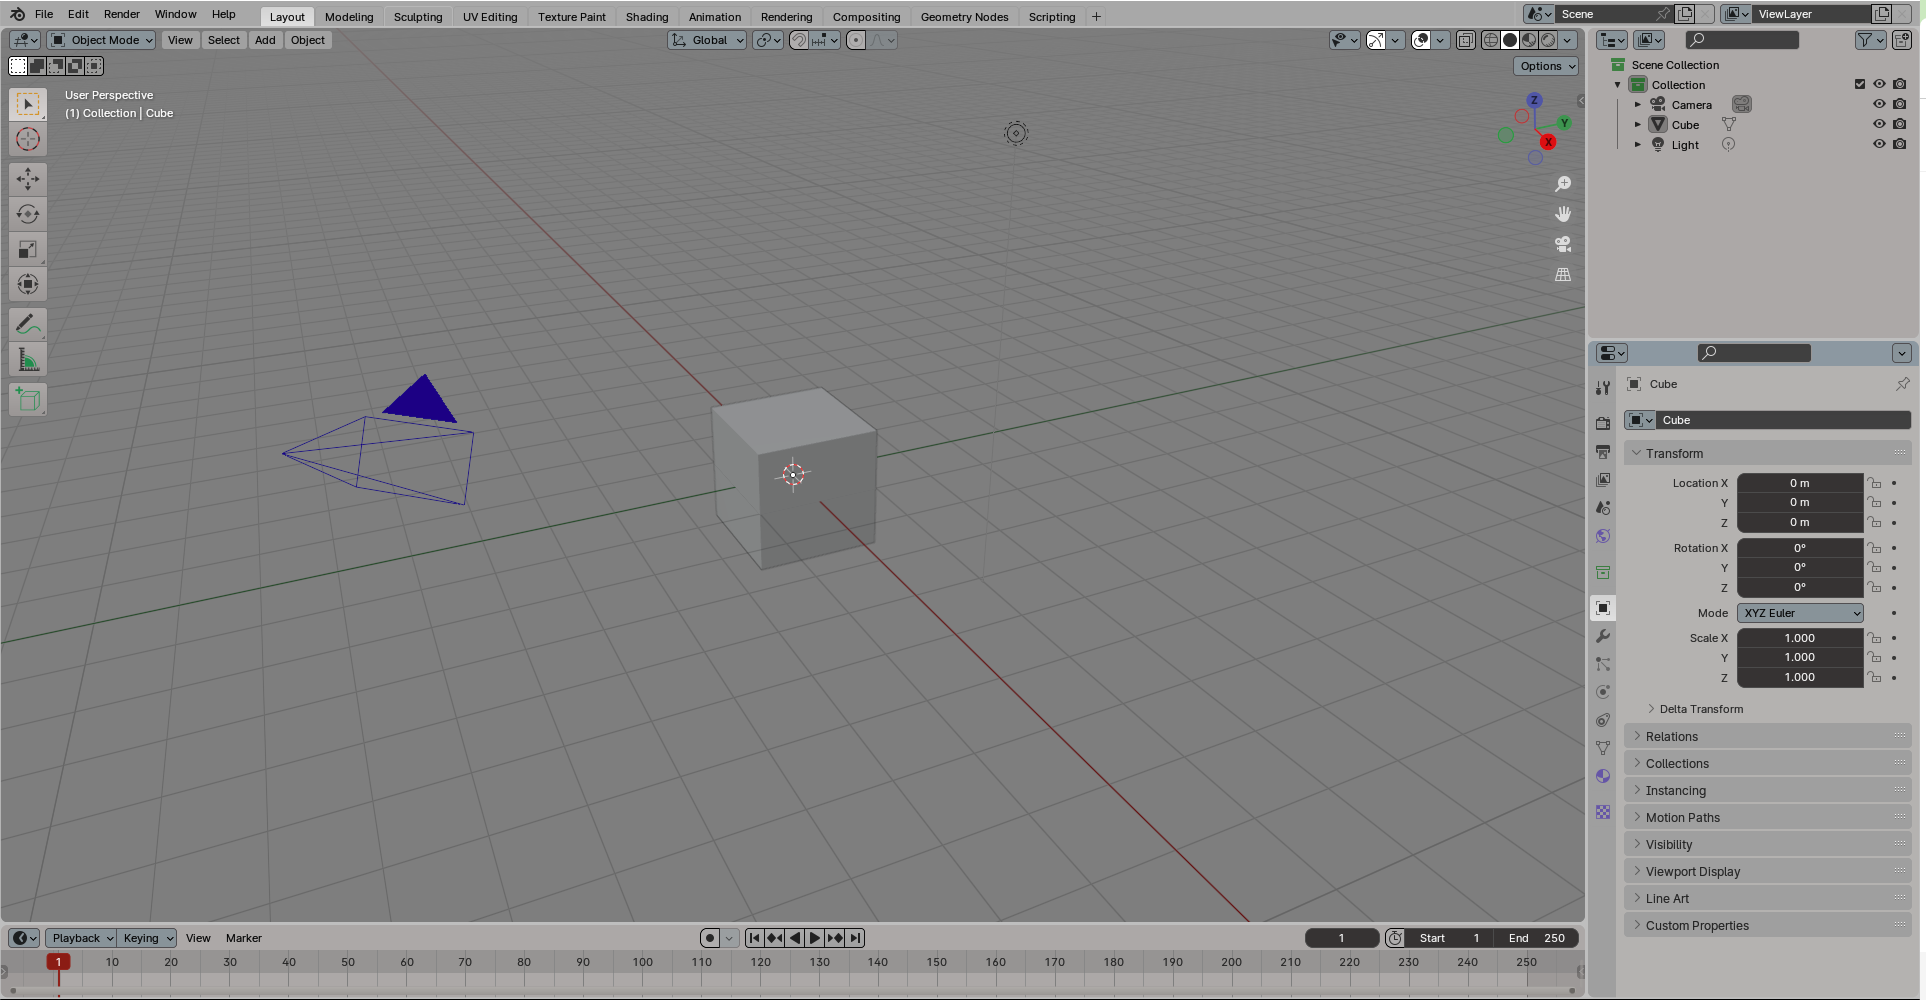Expand Cube item in outliner tree
The width and height of the screenshot is (1926, 1000).
(x=1638, y=124)
